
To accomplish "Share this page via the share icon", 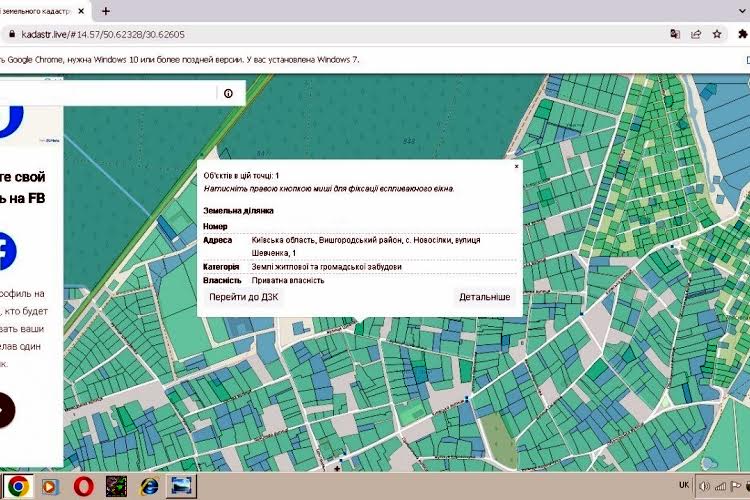I will tap(696, 34).
